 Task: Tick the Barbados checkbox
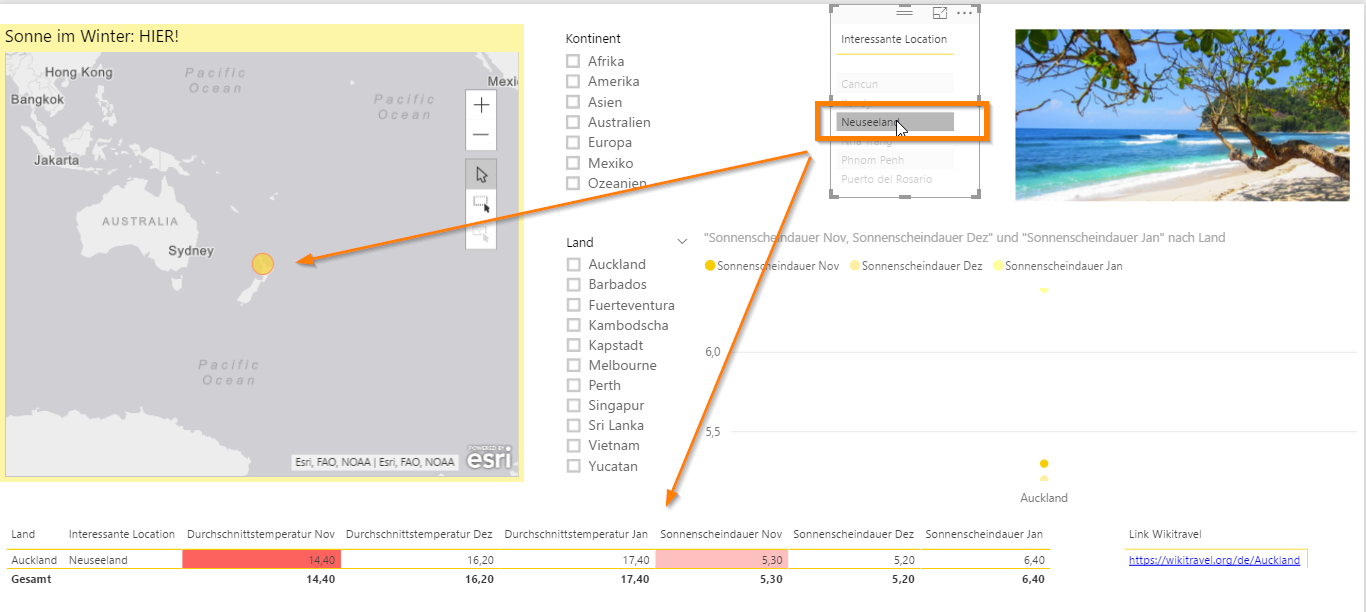(574, 284)
